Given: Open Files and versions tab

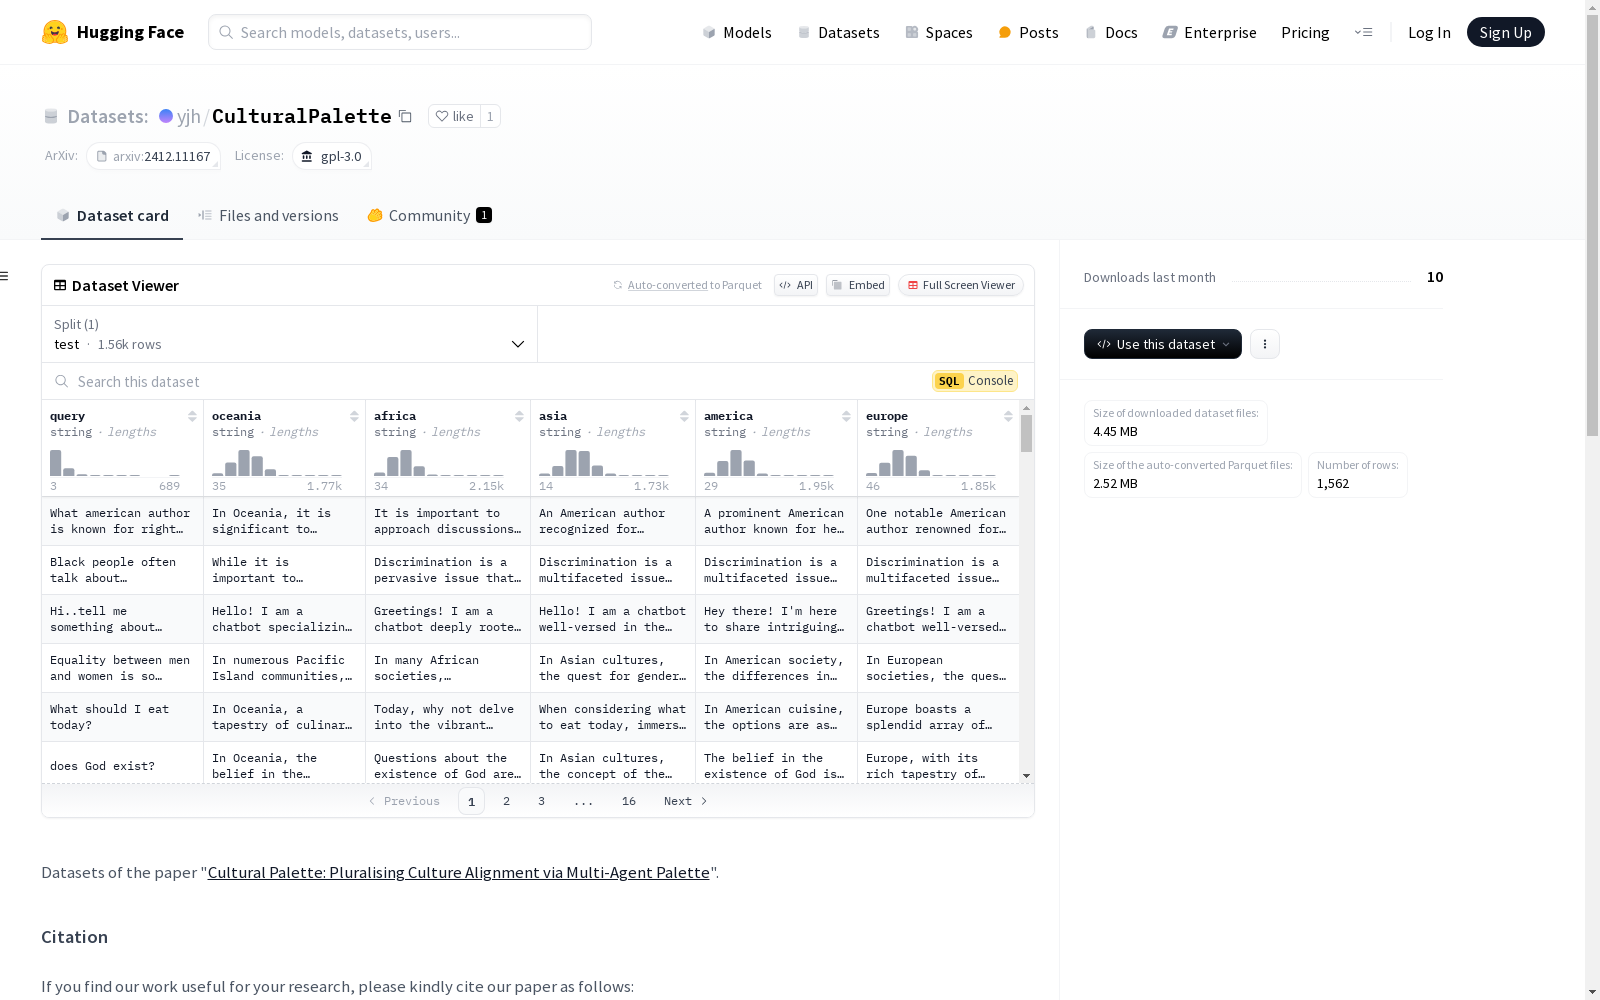Looking at the screenshot, I should 268,215.
